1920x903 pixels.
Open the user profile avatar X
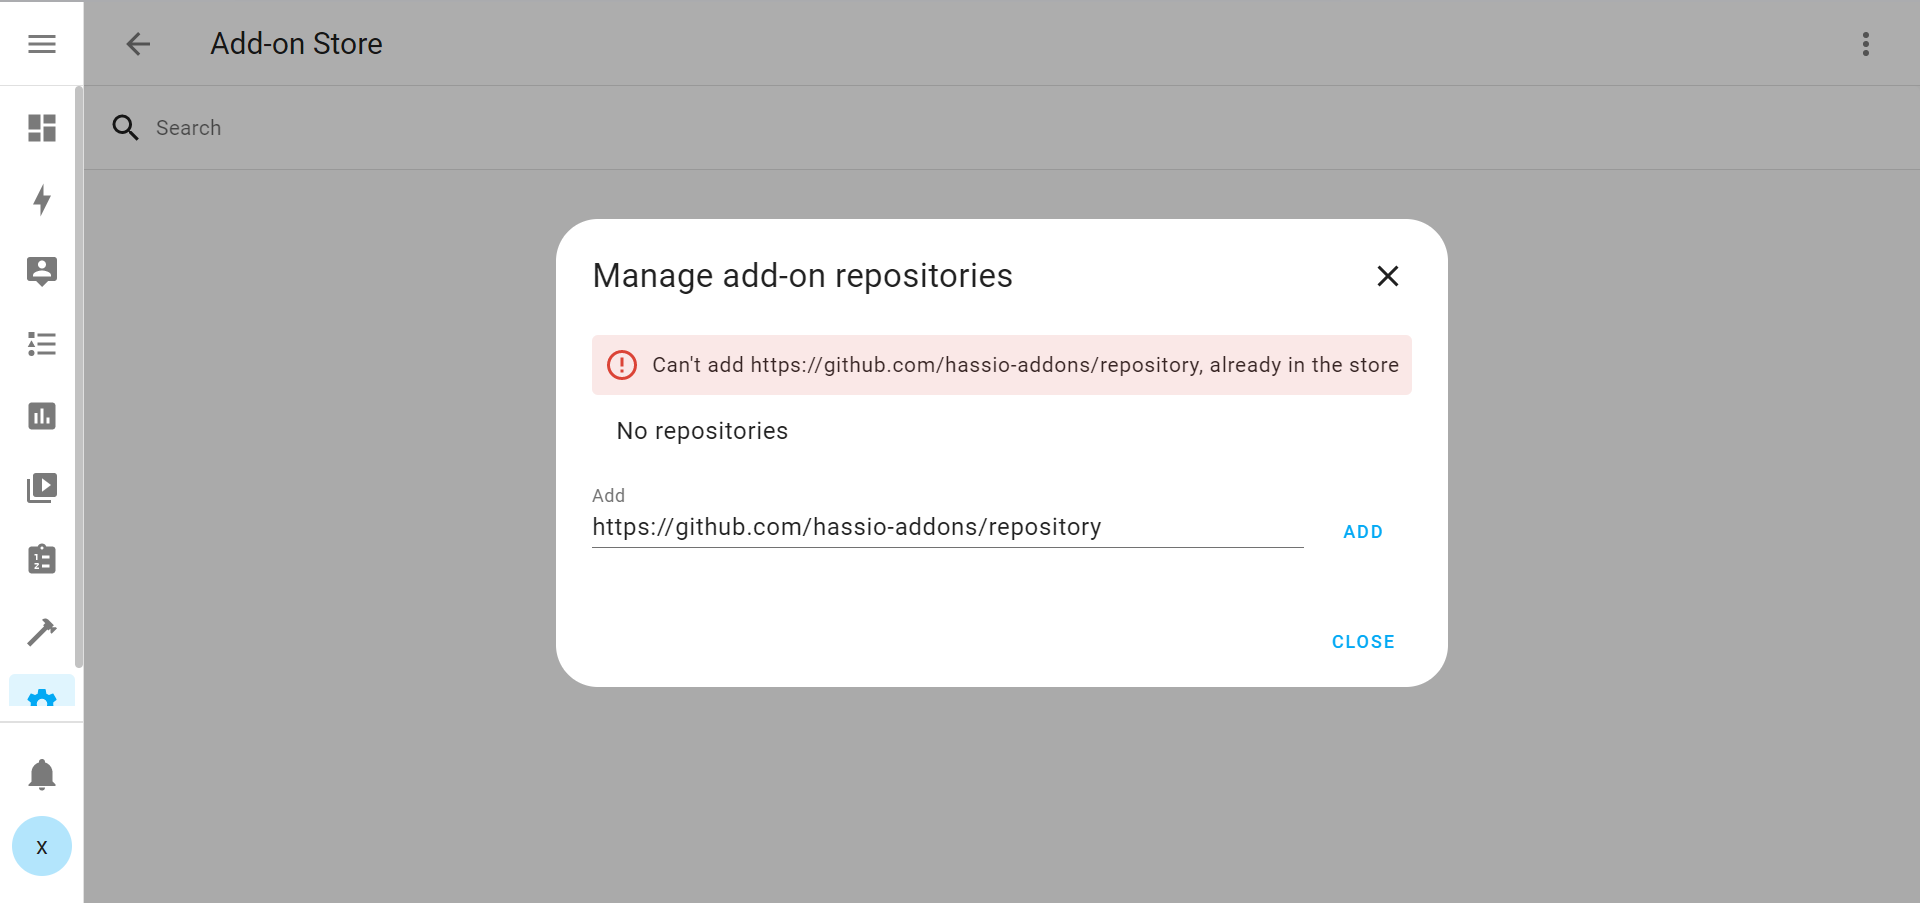tap(41, 846)
